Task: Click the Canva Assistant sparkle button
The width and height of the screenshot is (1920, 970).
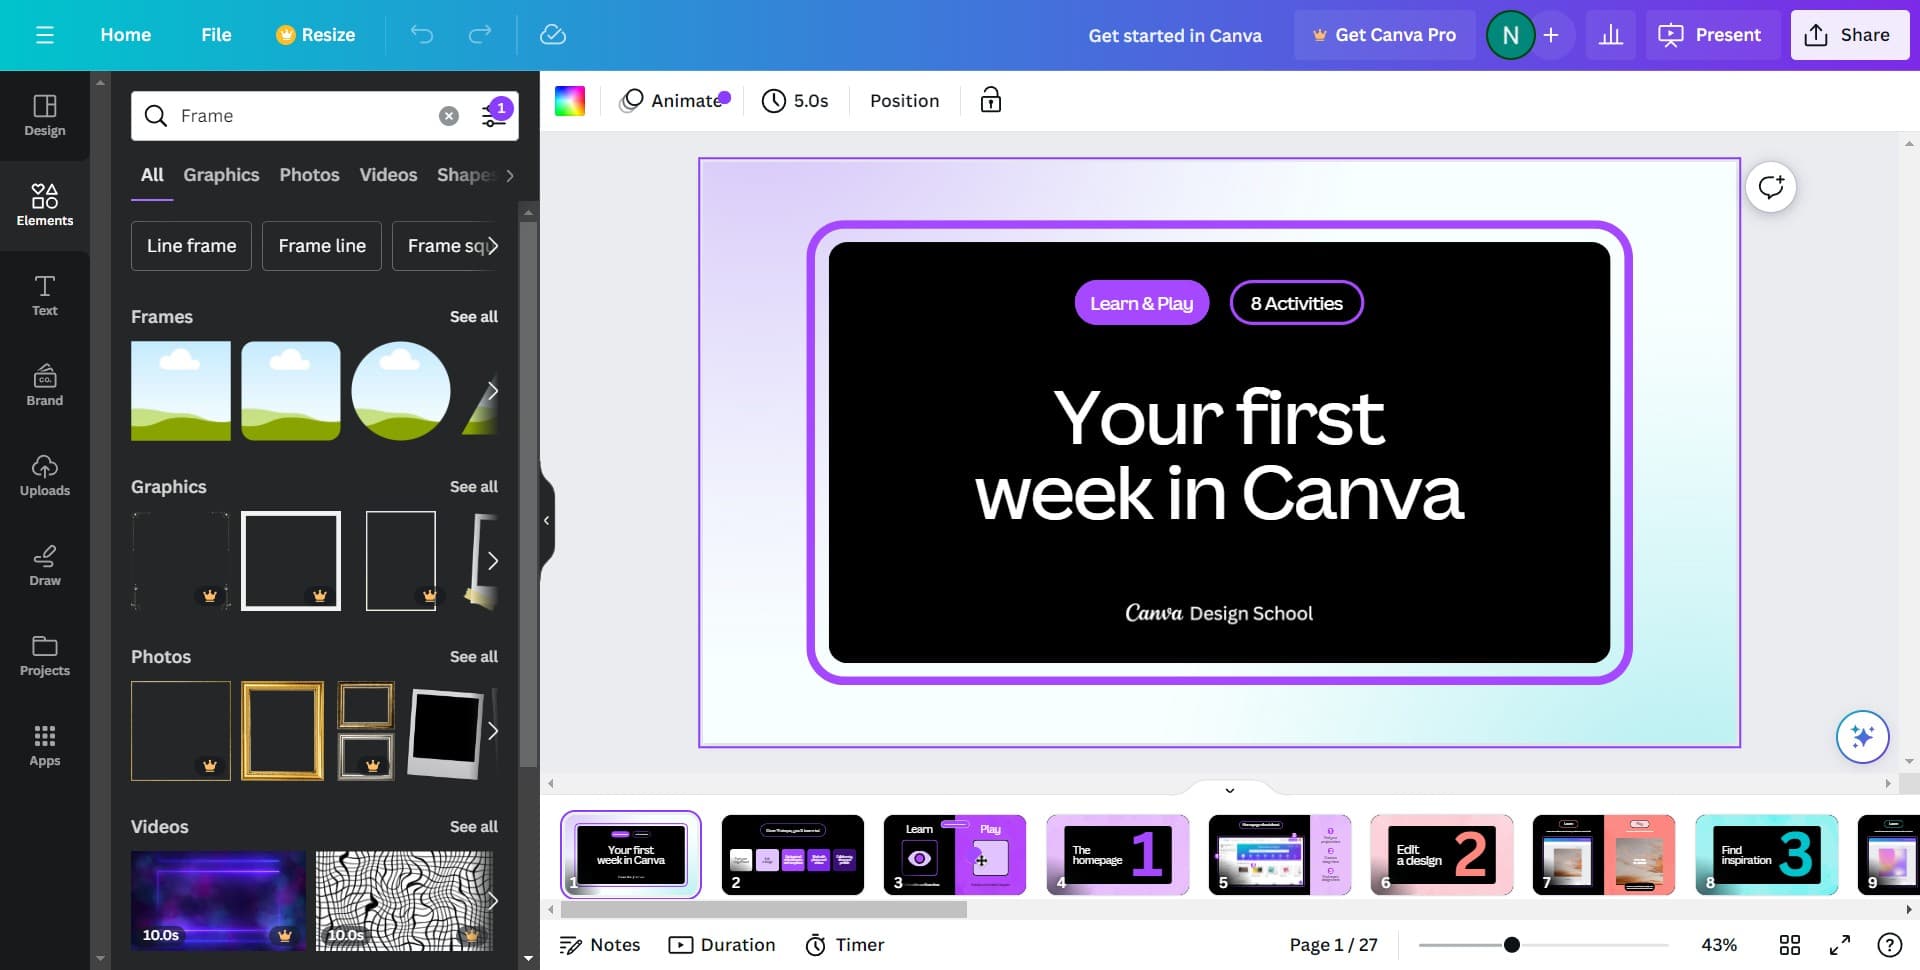Action: (1862, 737)
